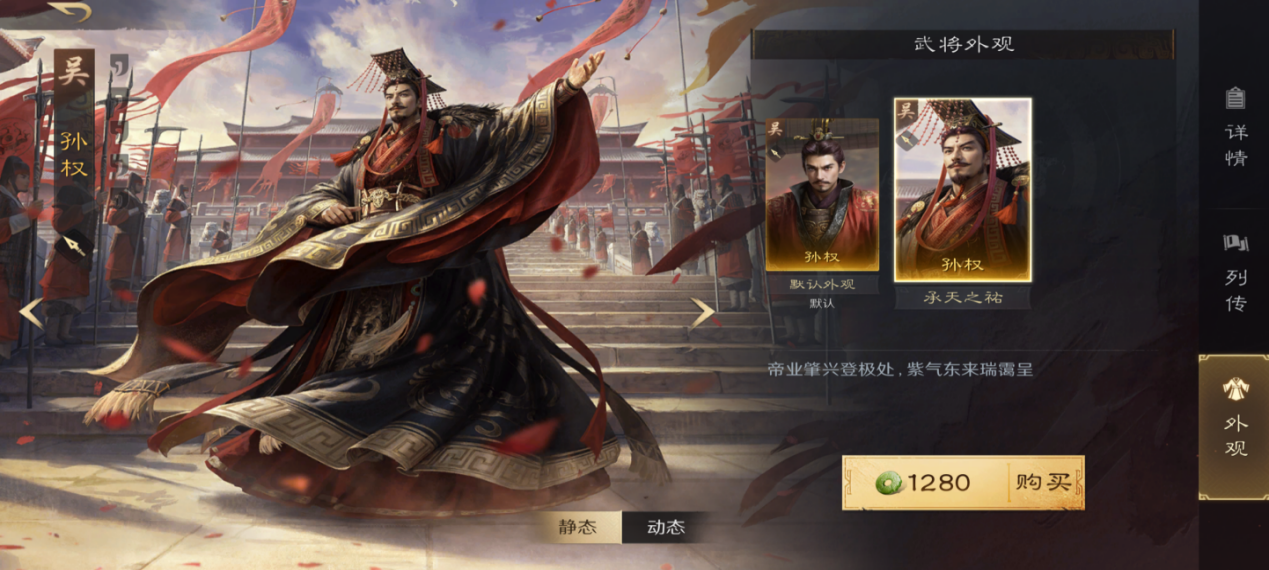
Task: Switch the portrait to 动态 mode
Action: (666, 527)
